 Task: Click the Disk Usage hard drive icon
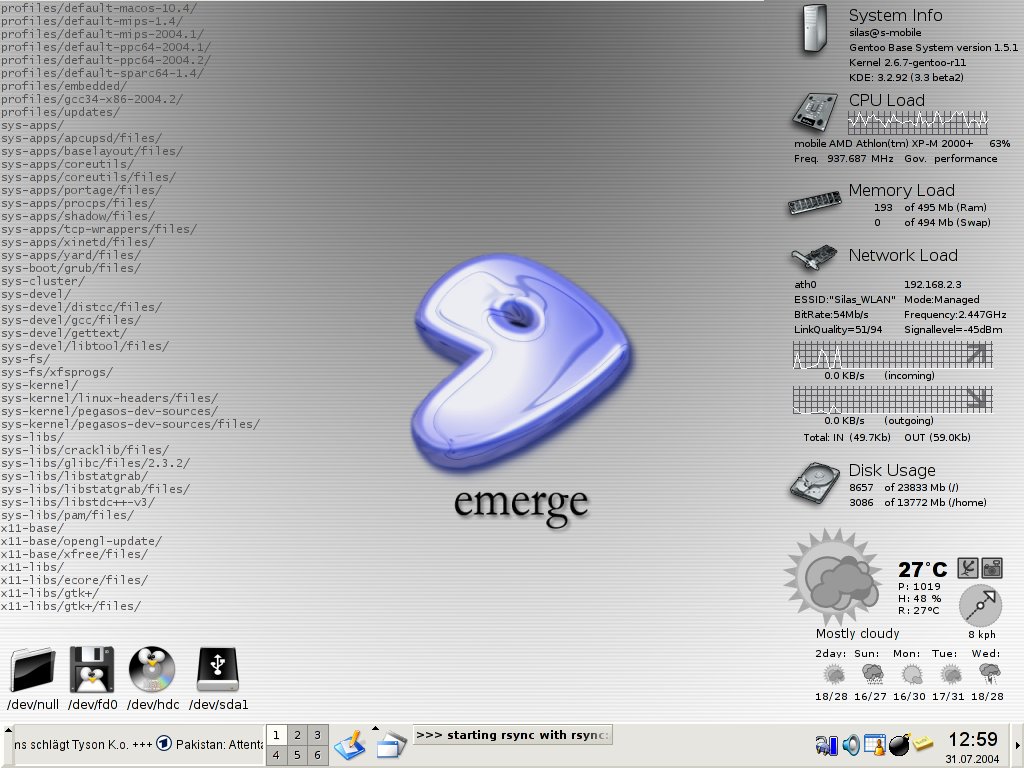tap(814, 483)
